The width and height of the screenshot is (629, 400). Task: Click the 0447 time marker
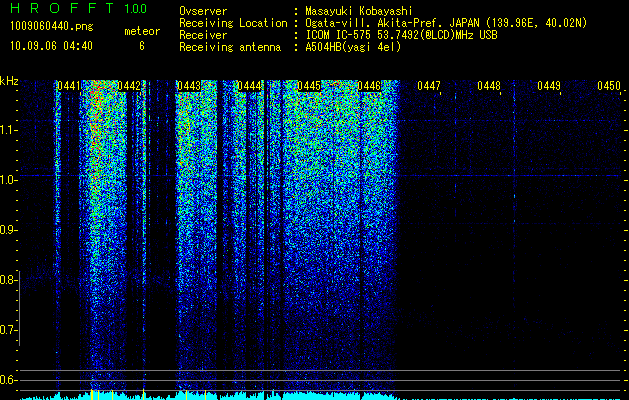(x=429, y=86)
